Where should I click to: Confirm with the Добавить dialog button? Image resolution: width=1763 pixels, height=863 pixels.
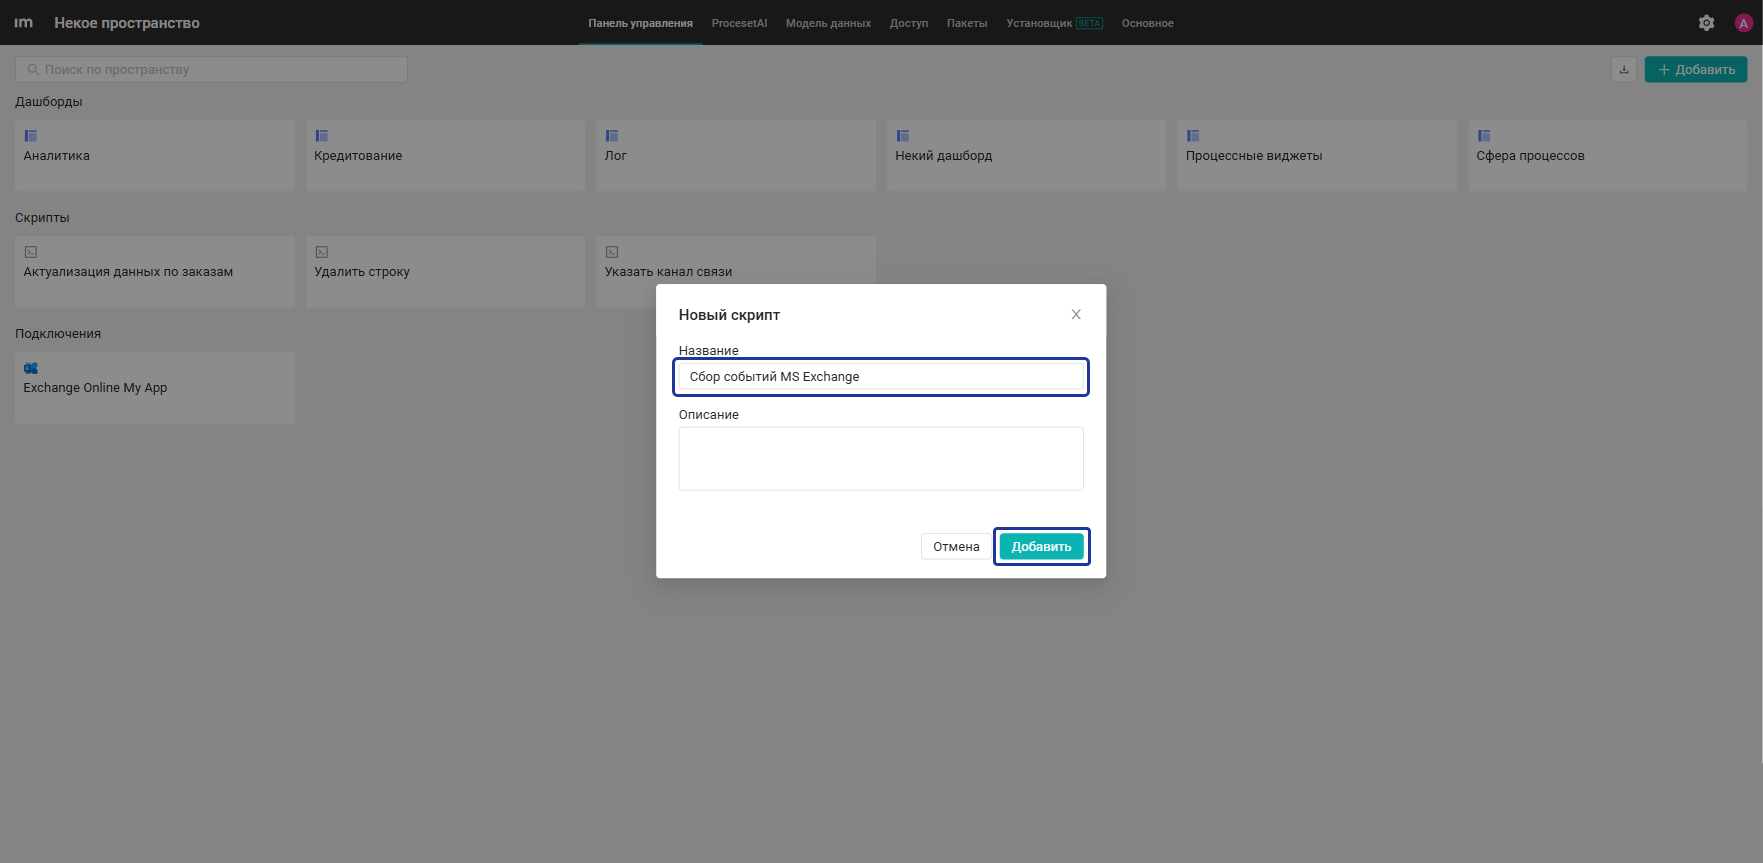pyautogui.click(x=1041, y=546)
